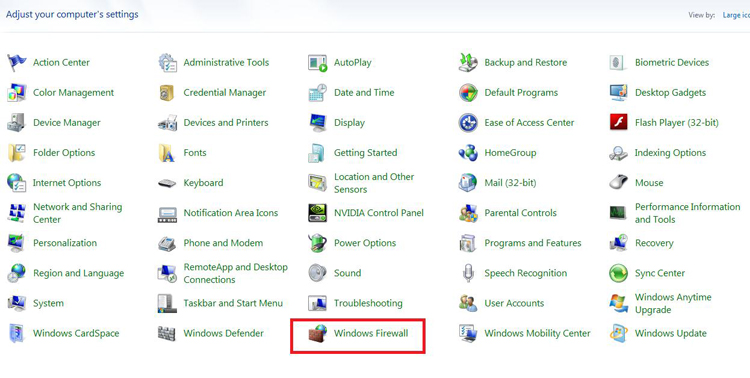750x378 pixels.
Task: Click the Sync Center green icon
Action: [618, 273]
